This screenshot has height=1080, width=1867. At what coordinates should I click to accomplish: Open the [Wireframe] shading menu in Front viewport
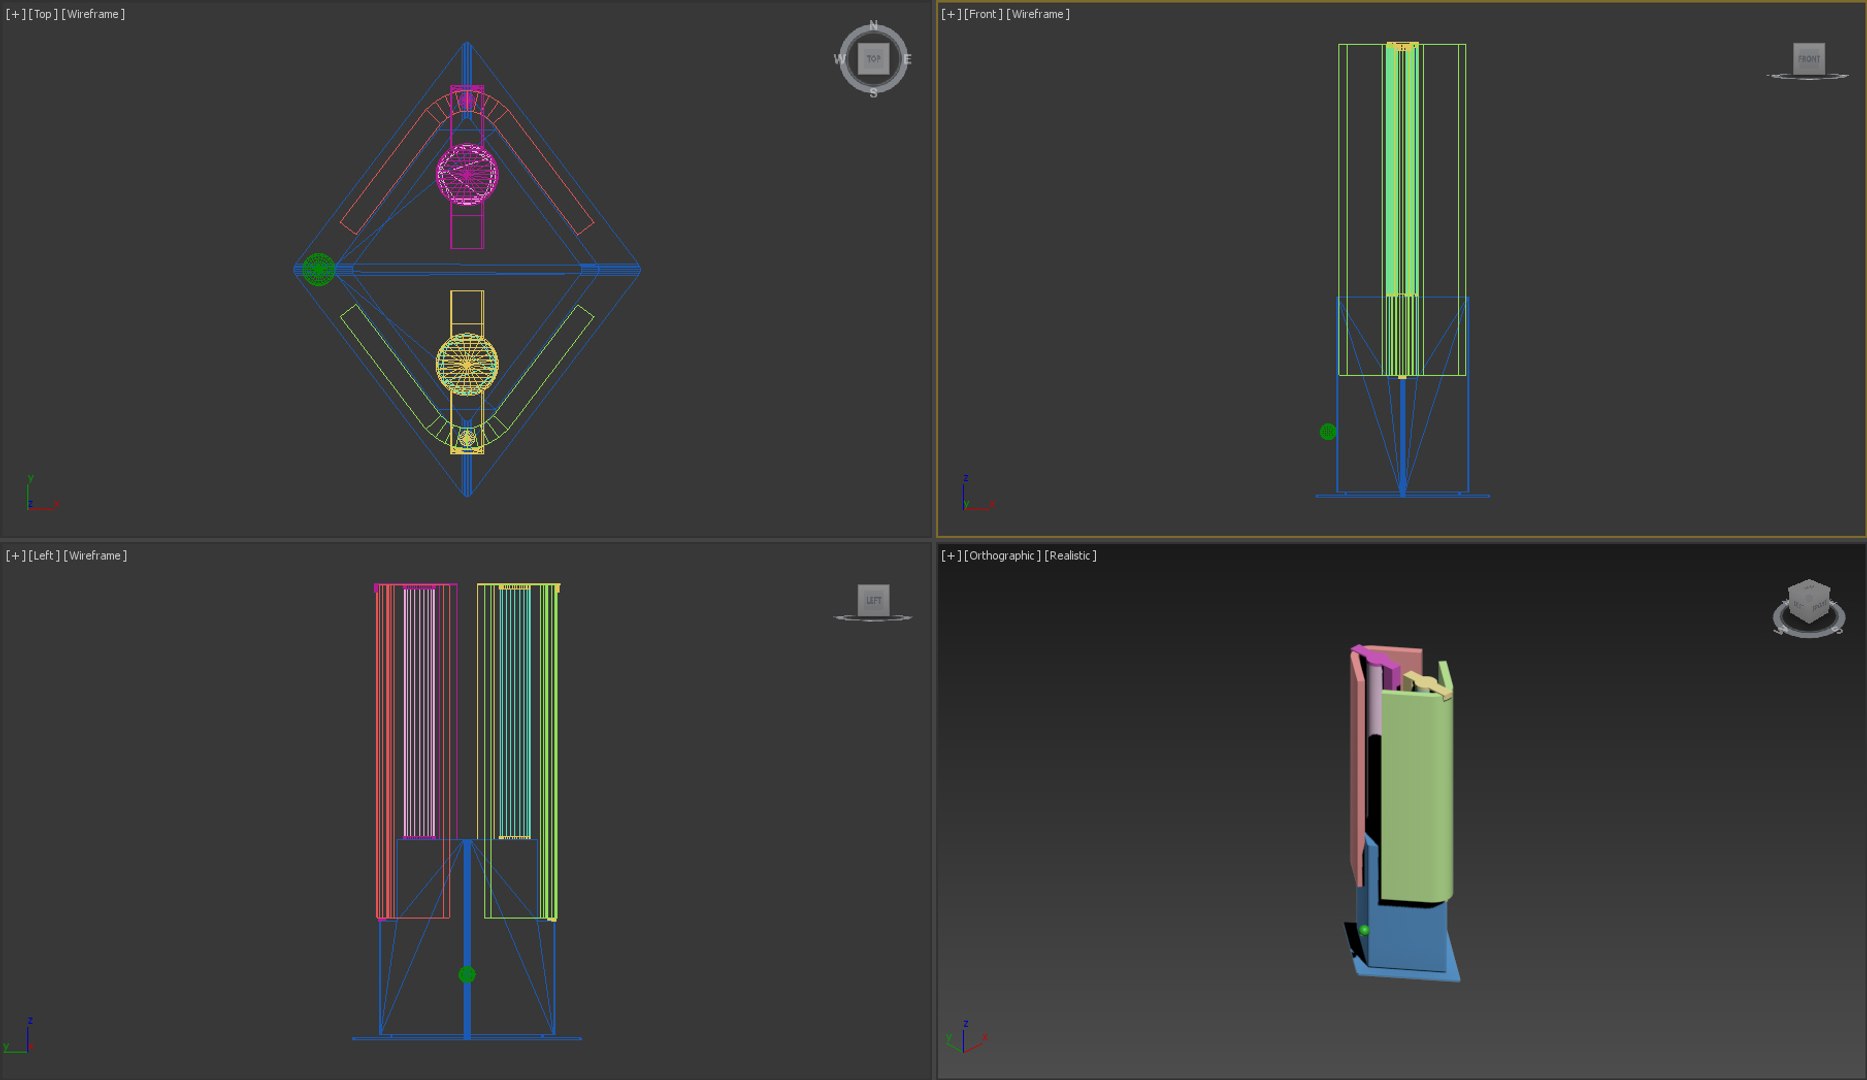click(1038, 14)
